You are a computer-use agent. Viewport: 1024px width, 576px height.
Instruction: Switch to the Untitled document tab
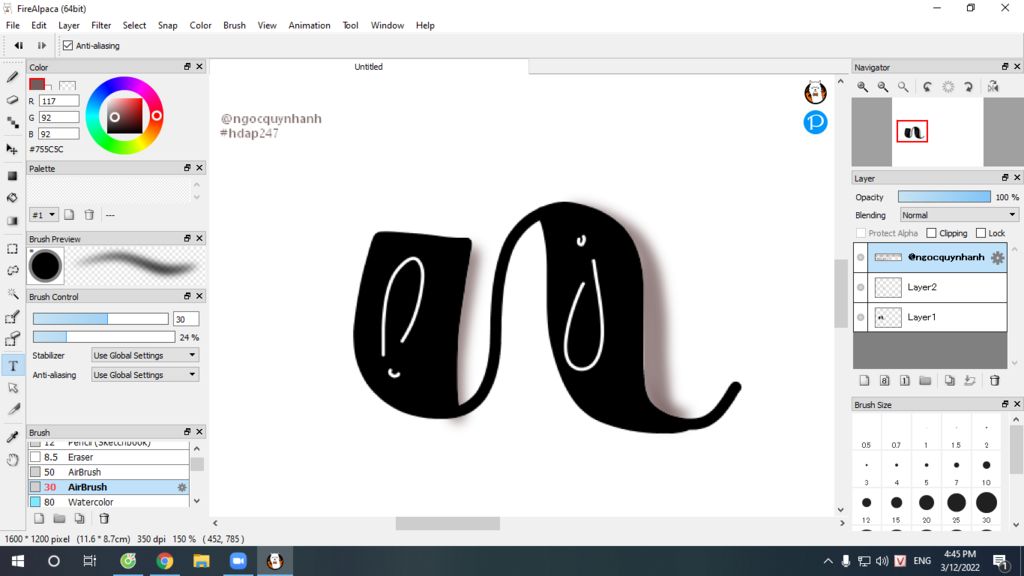368,67
